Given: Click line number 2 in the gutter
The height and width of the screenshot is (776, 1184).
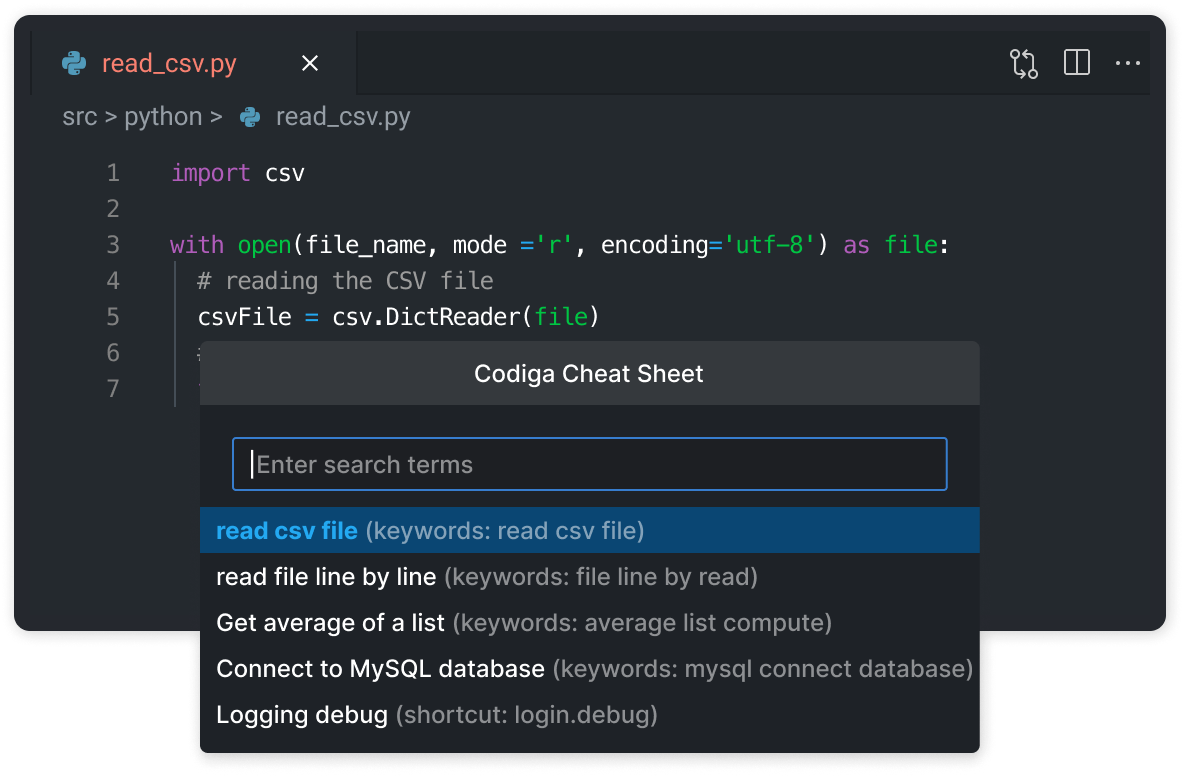Looking at the screenshot, I should tap(113, 208).
